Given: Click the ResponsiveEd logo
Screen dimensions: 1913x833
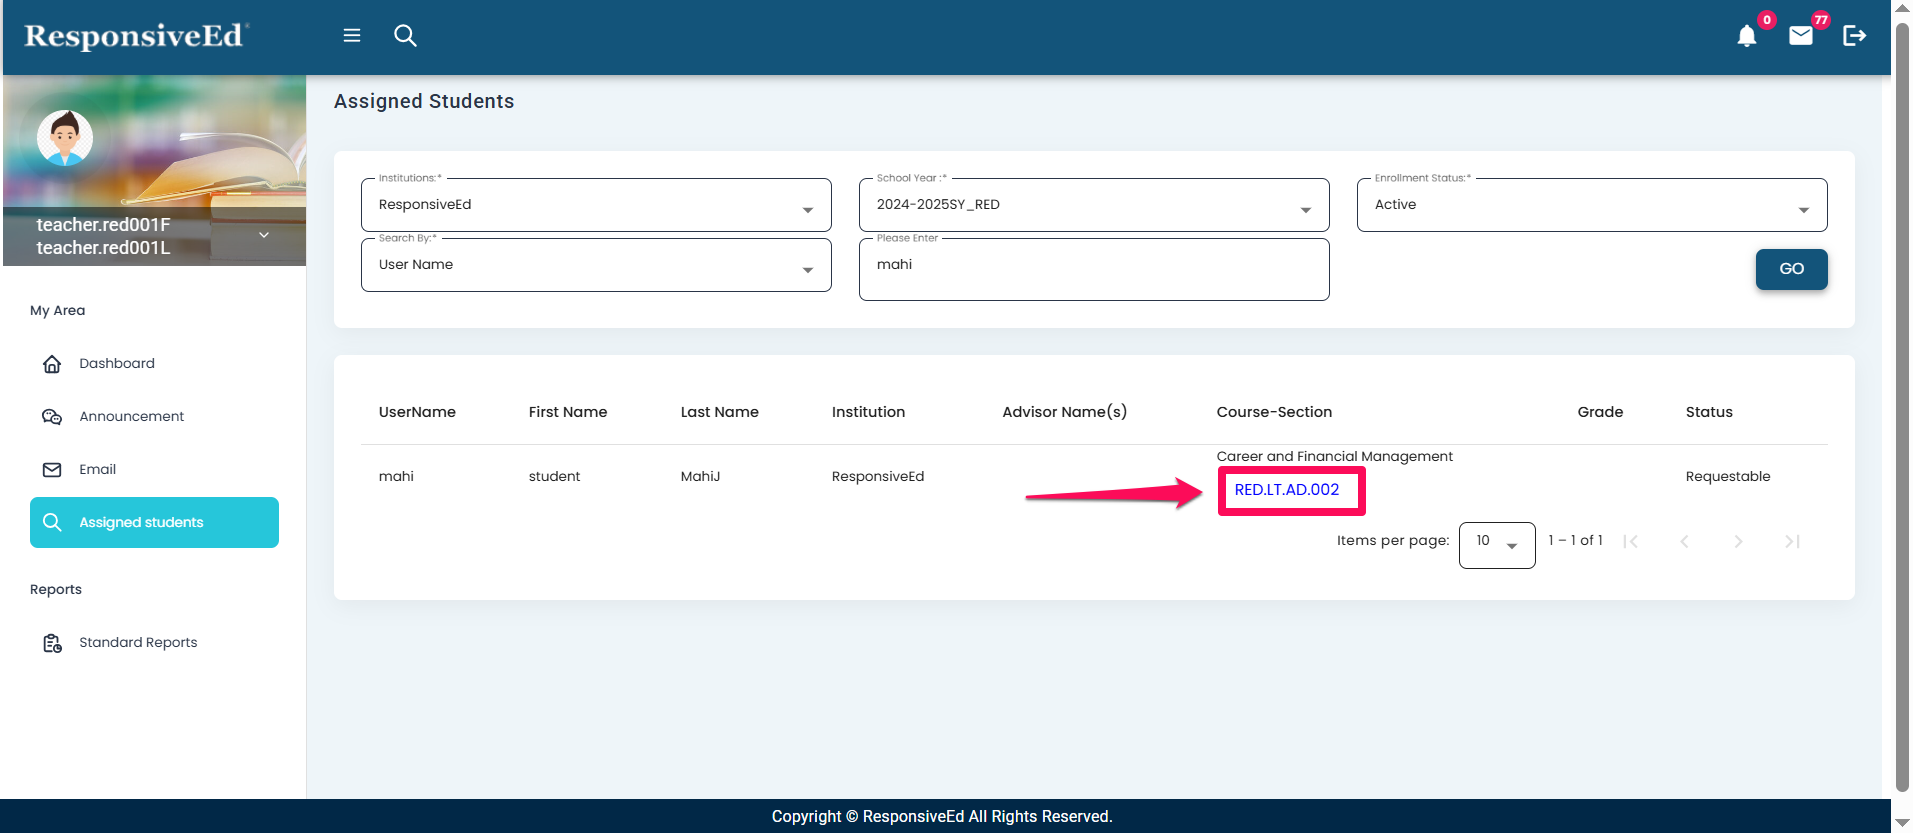Looking at the screenshot, I should pyautogui.click(x=135, y=36).
